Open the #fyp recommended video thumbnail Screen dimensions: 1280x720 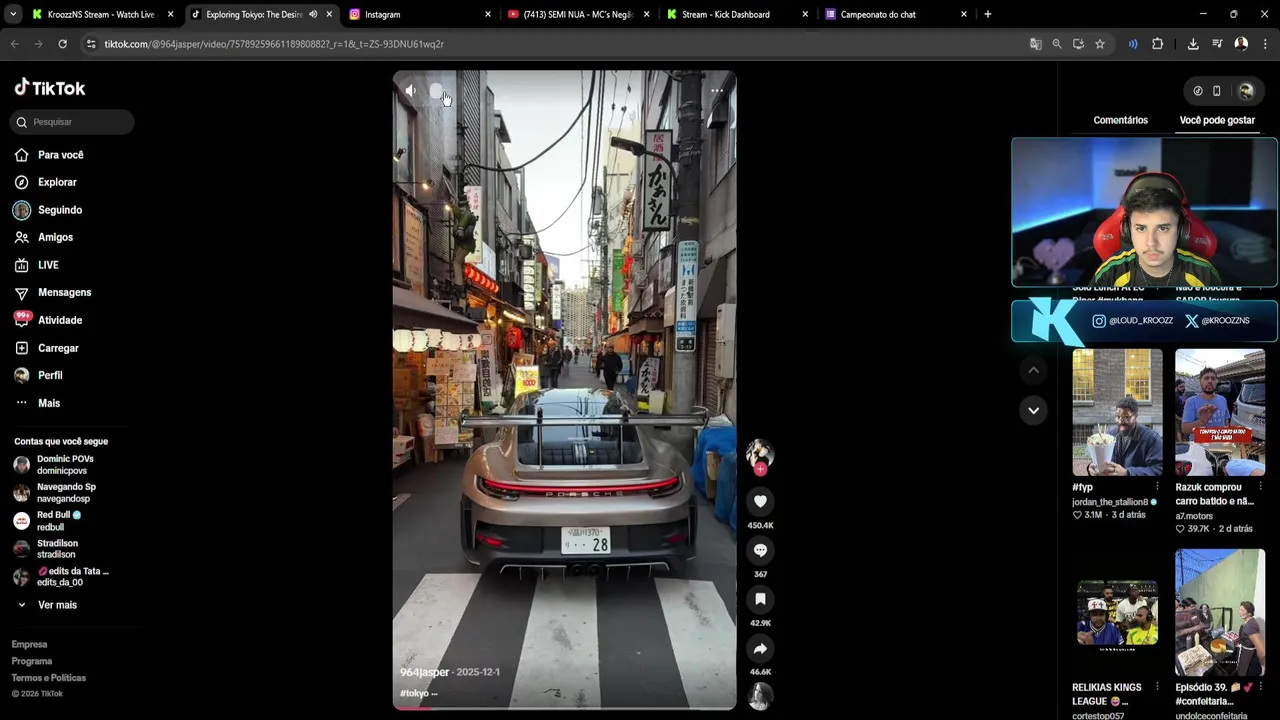tap(1117, 412)
